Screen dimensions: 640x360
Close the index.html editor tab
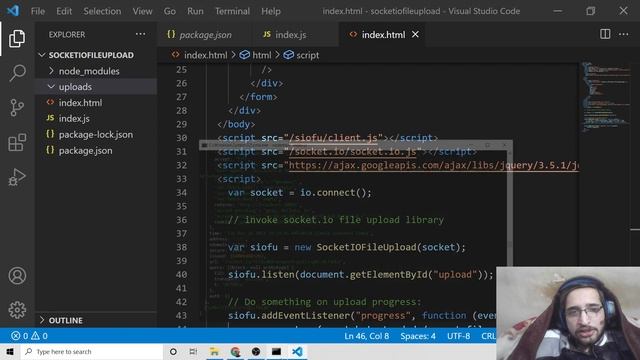415,35
